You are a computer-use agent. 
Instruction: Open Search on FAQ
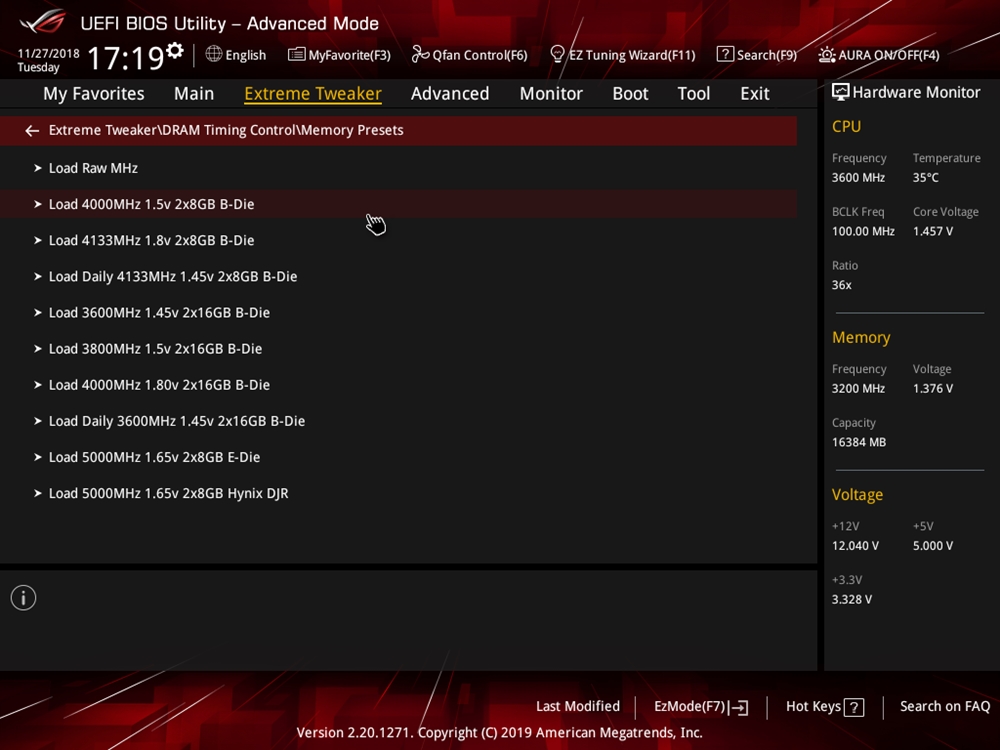pos(945,707)
